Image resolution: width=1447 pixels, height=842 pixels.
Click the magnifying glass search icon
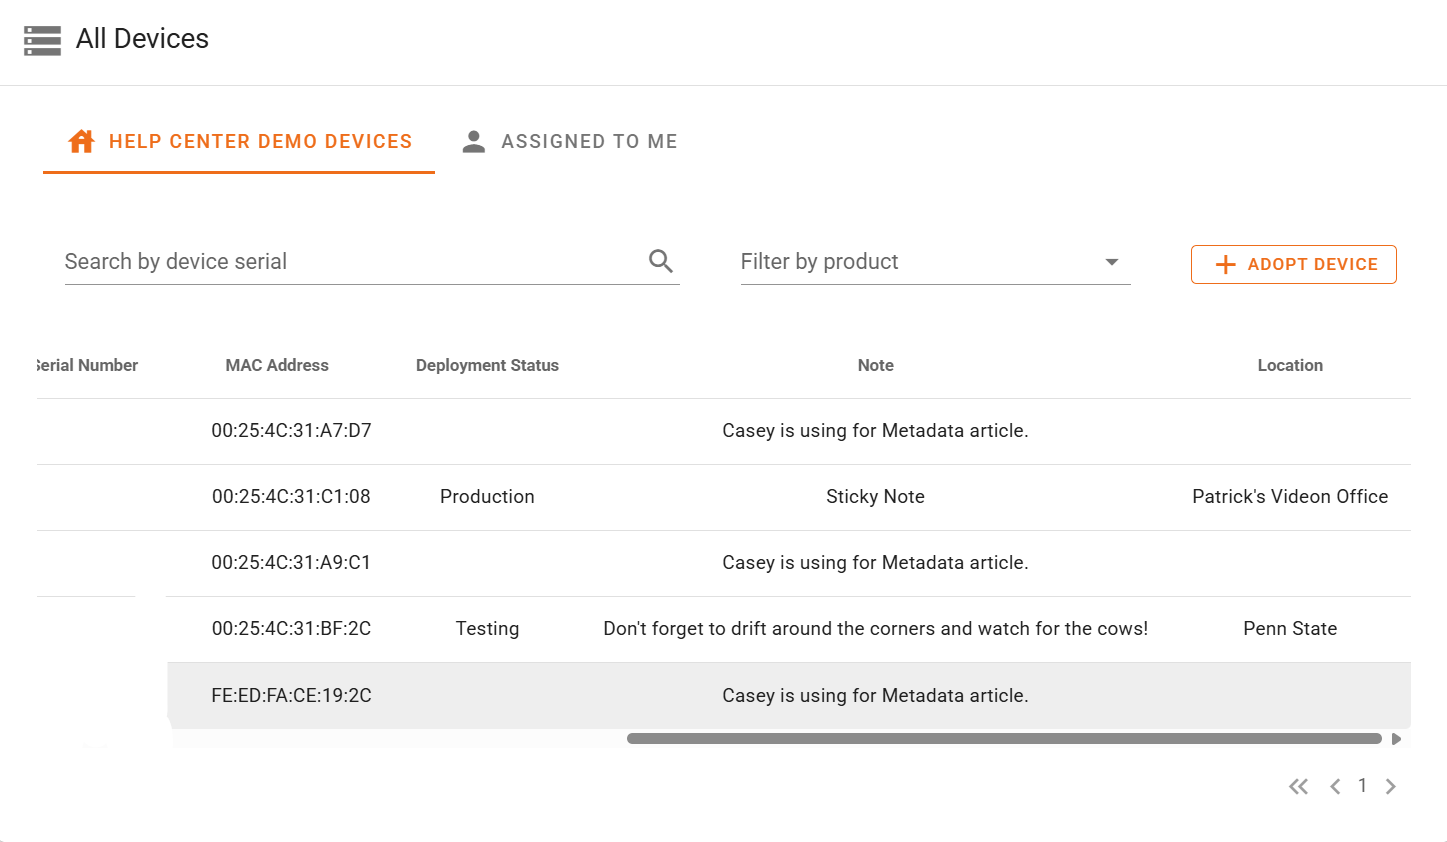661,261
